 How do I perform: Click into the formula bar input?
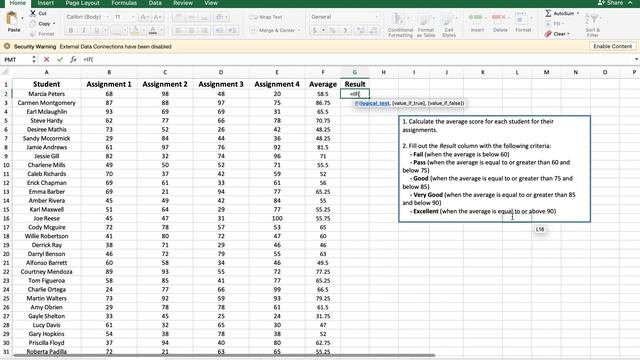click(x=357, y=60)
